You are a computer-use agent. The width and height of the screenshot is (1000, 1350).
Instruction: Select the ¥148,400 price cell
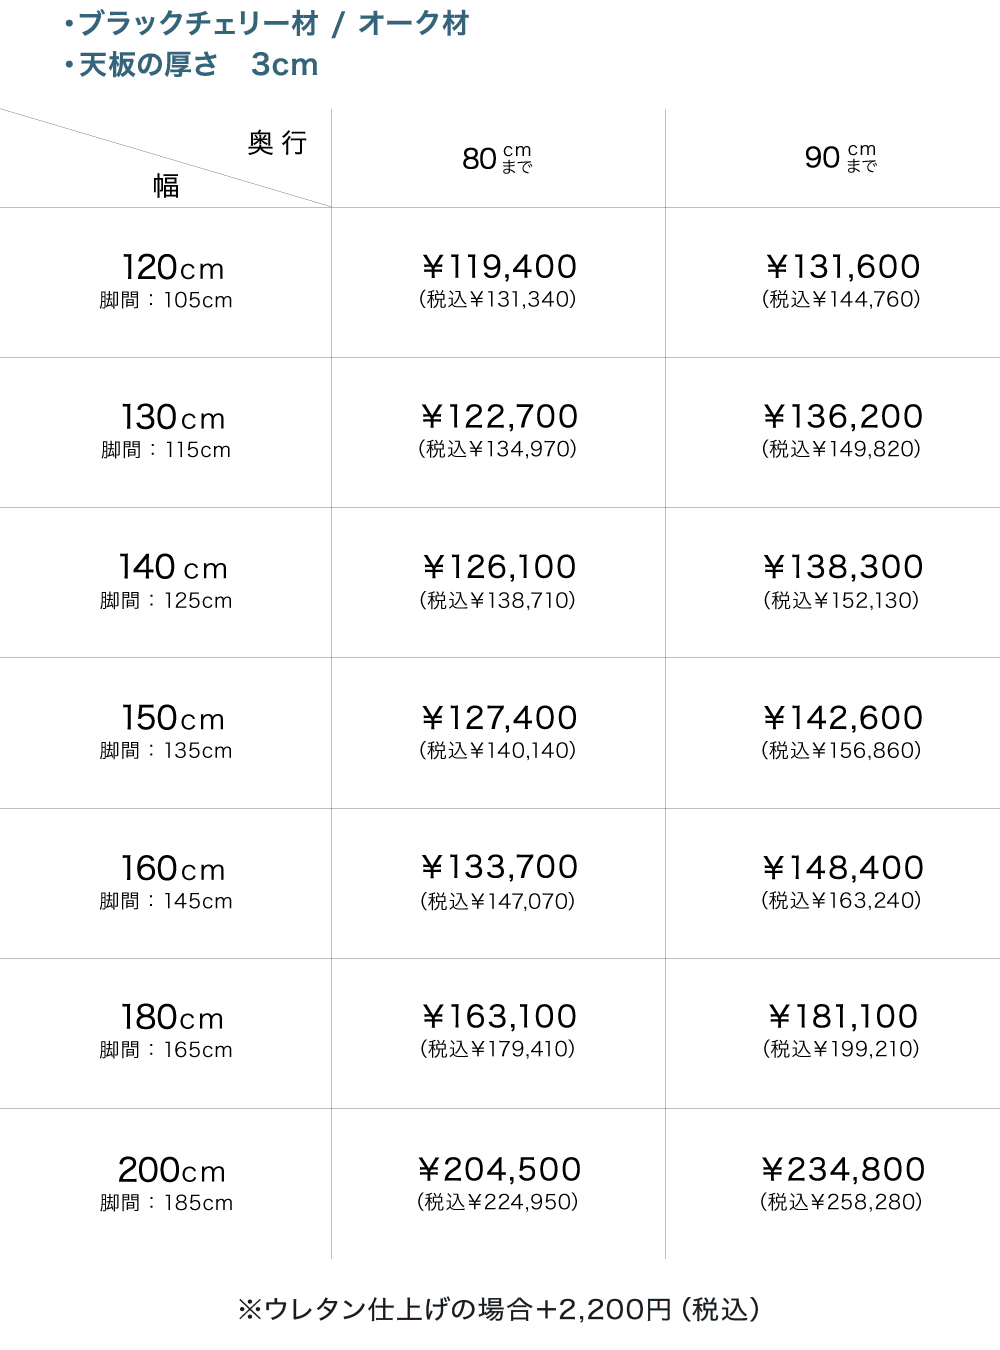coord(842,868)
